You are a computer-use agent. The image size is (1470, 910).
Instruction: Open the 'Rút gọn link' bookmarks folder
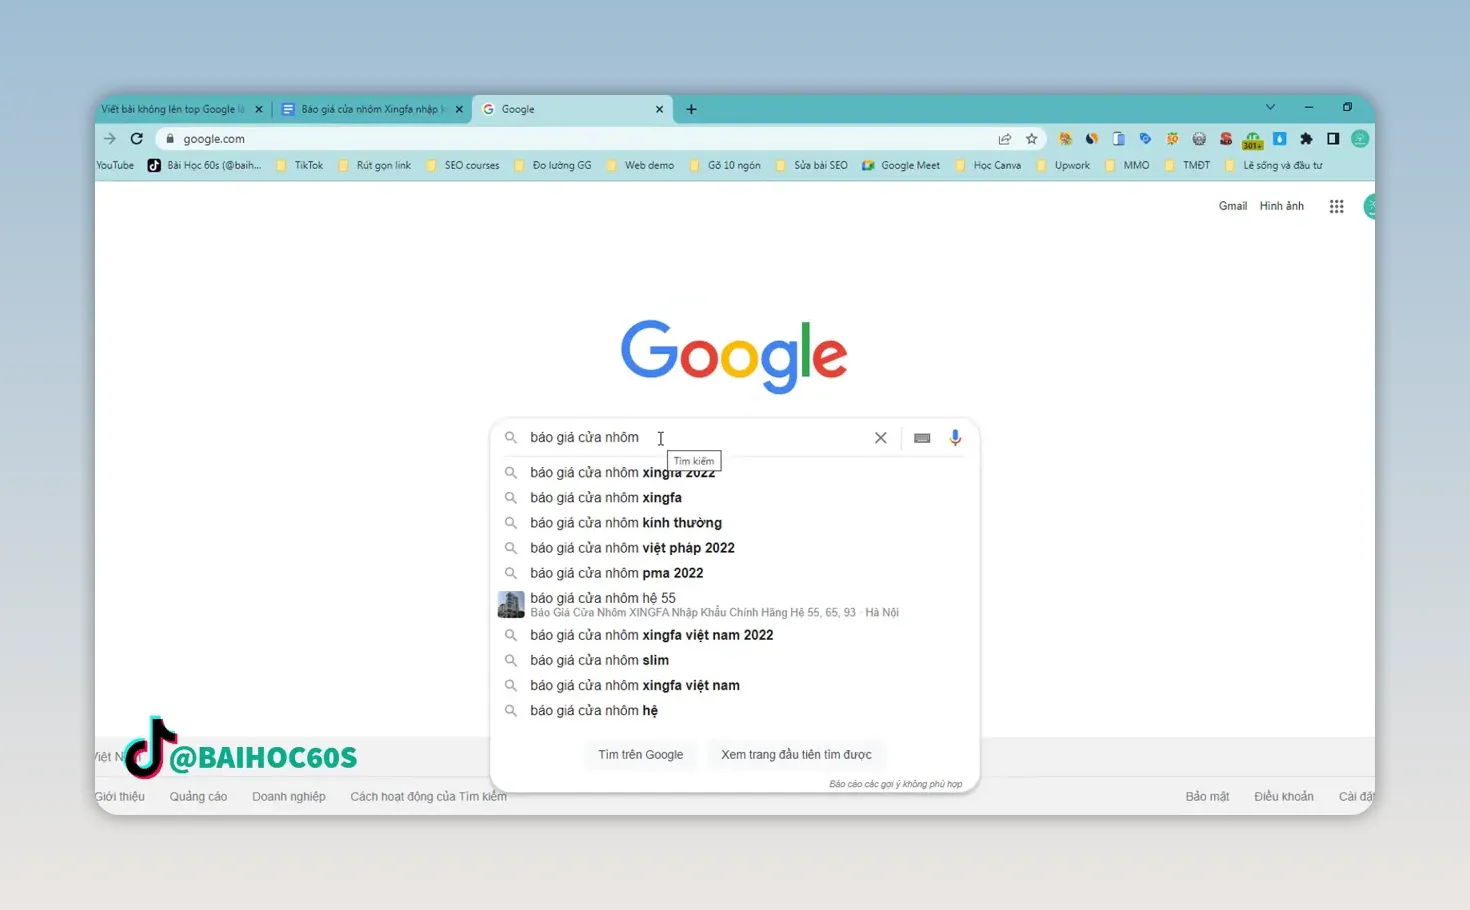point(374,165)
